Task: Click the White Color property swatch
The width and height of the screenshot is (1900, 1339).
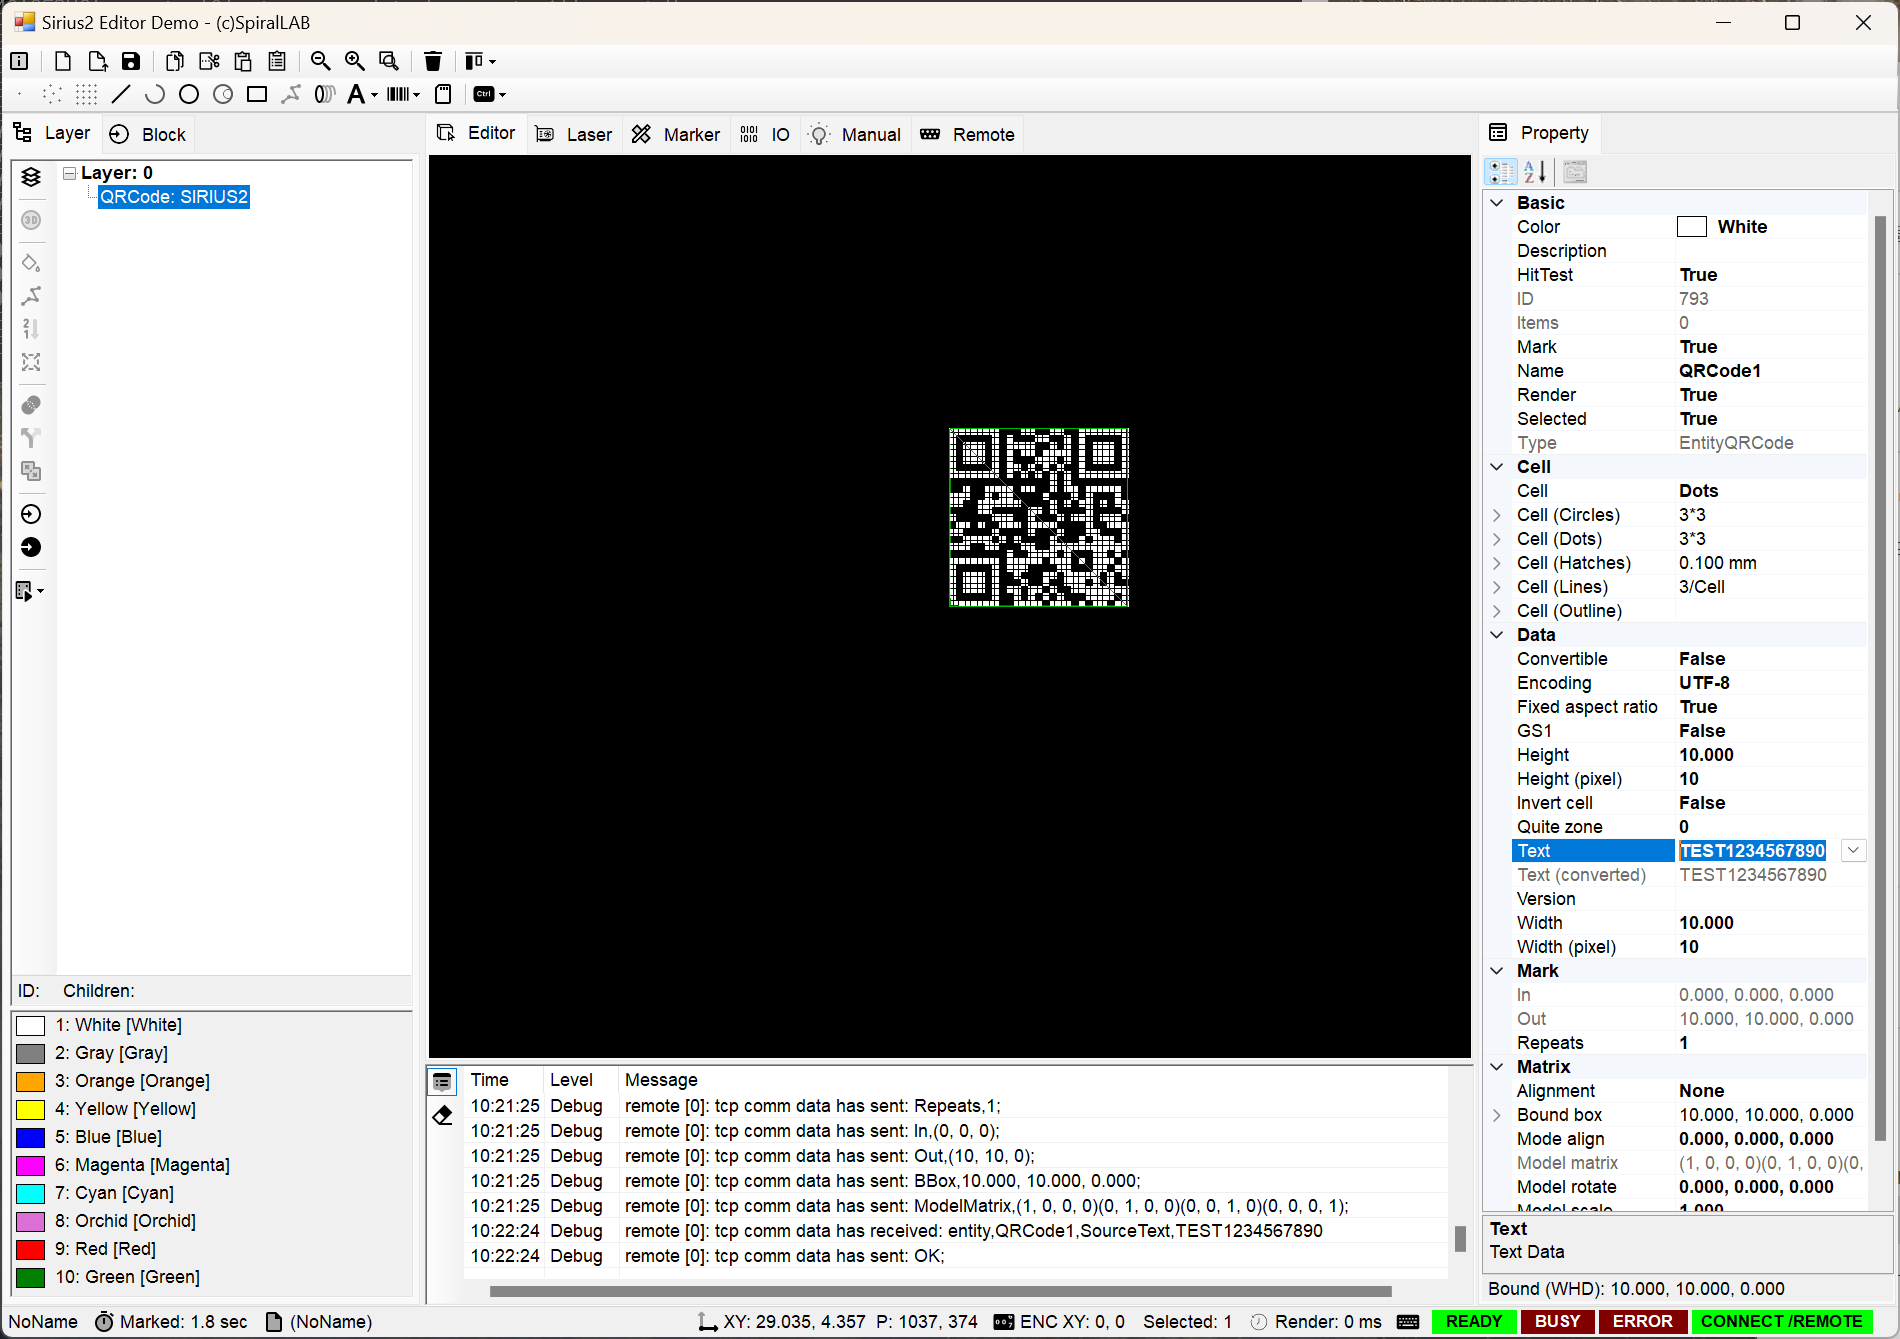Action: [x=1692, y=226]
